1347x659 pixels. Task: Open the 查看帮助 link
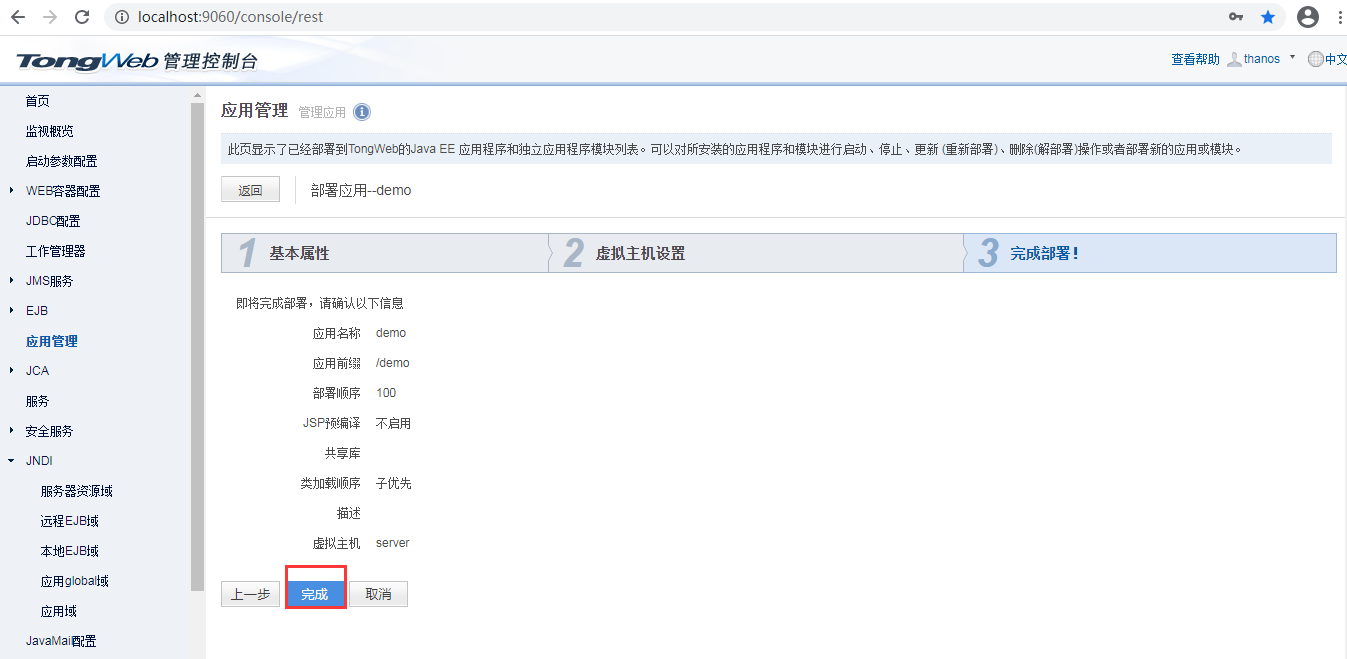1195,59
